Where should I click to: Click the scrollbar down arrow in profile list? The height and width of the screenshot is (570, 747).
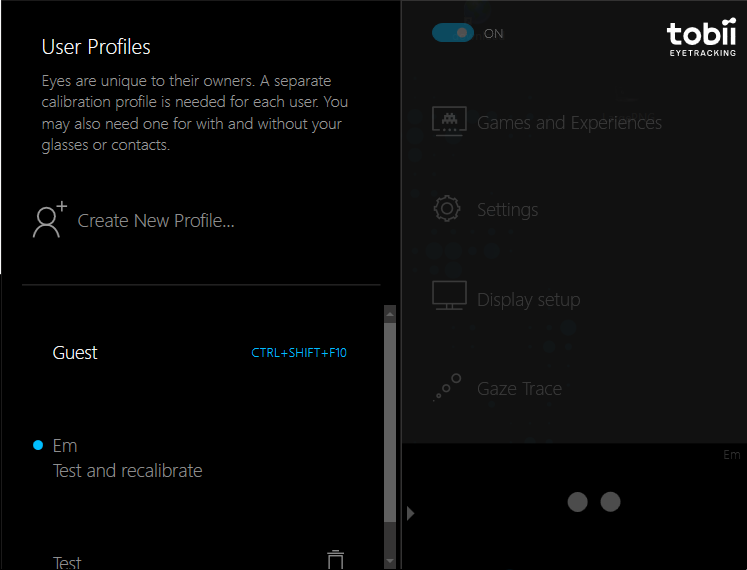pyautogui.click(x=390, y=561)
